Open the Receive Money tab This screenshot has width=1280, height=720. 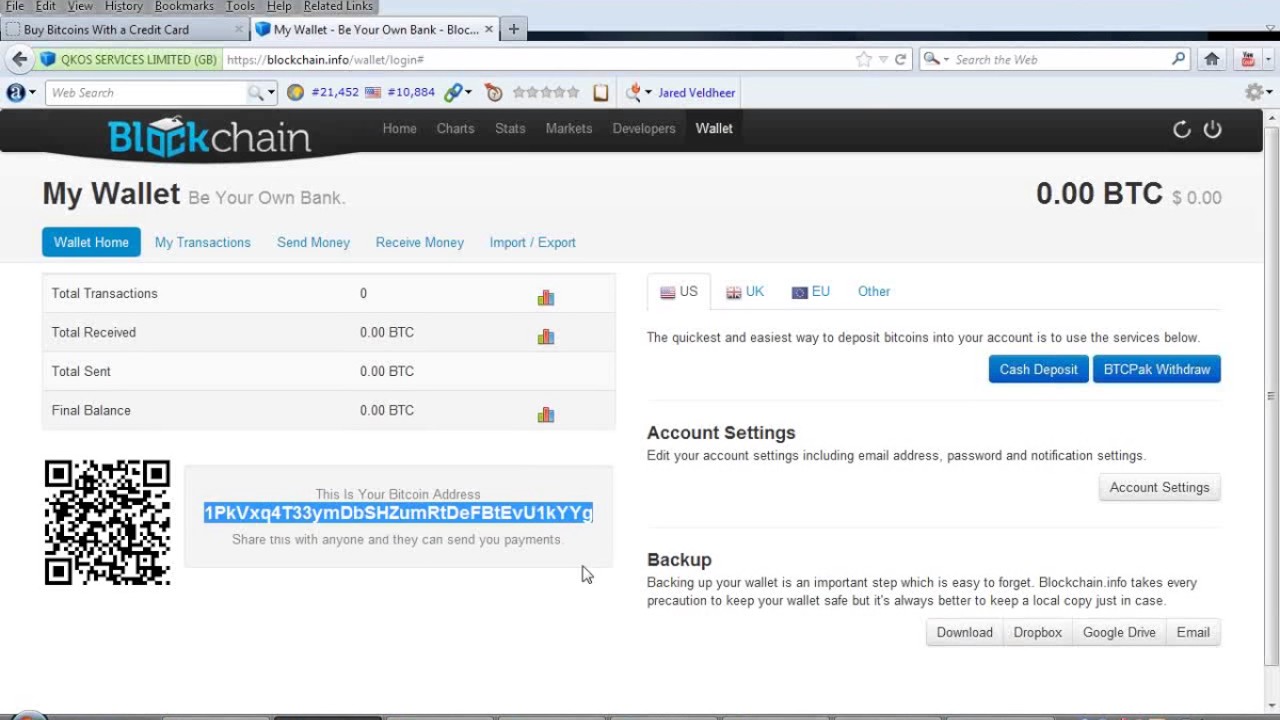pyautogui.click(x=419, y=242)
